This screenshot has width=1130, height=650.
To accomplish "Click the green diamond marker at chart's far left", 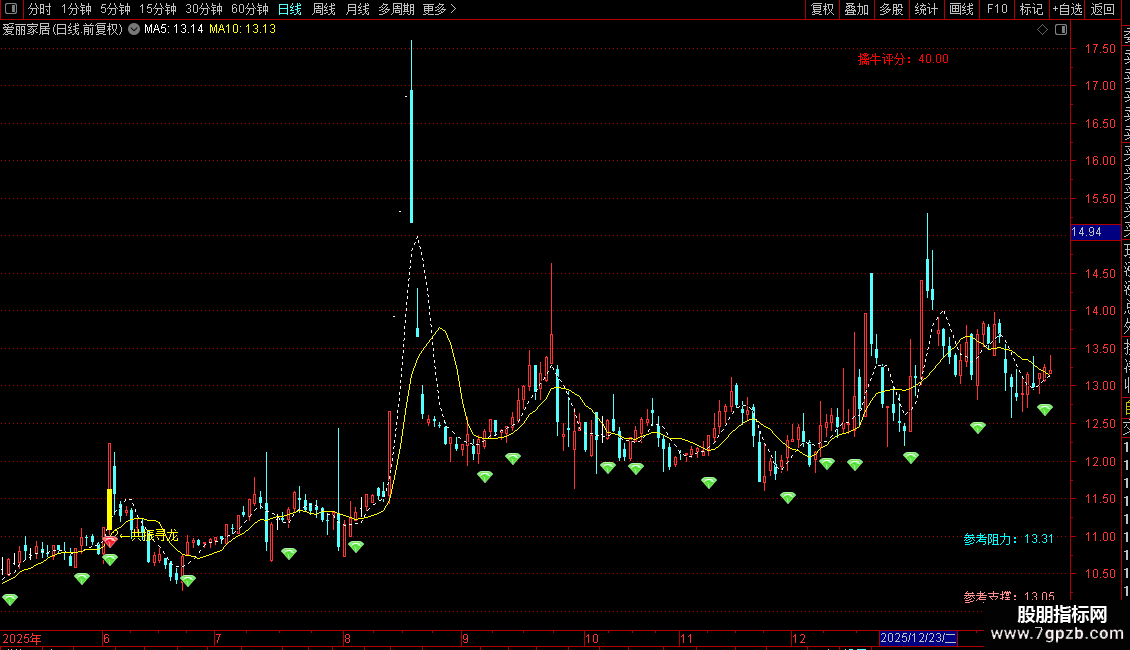I will pos(9,599).
